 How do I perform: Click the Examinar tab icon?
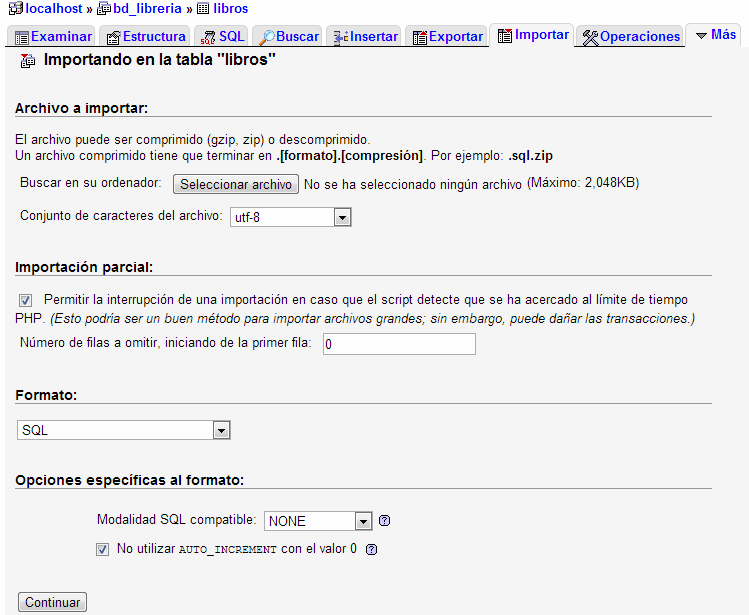click(21, 37)
